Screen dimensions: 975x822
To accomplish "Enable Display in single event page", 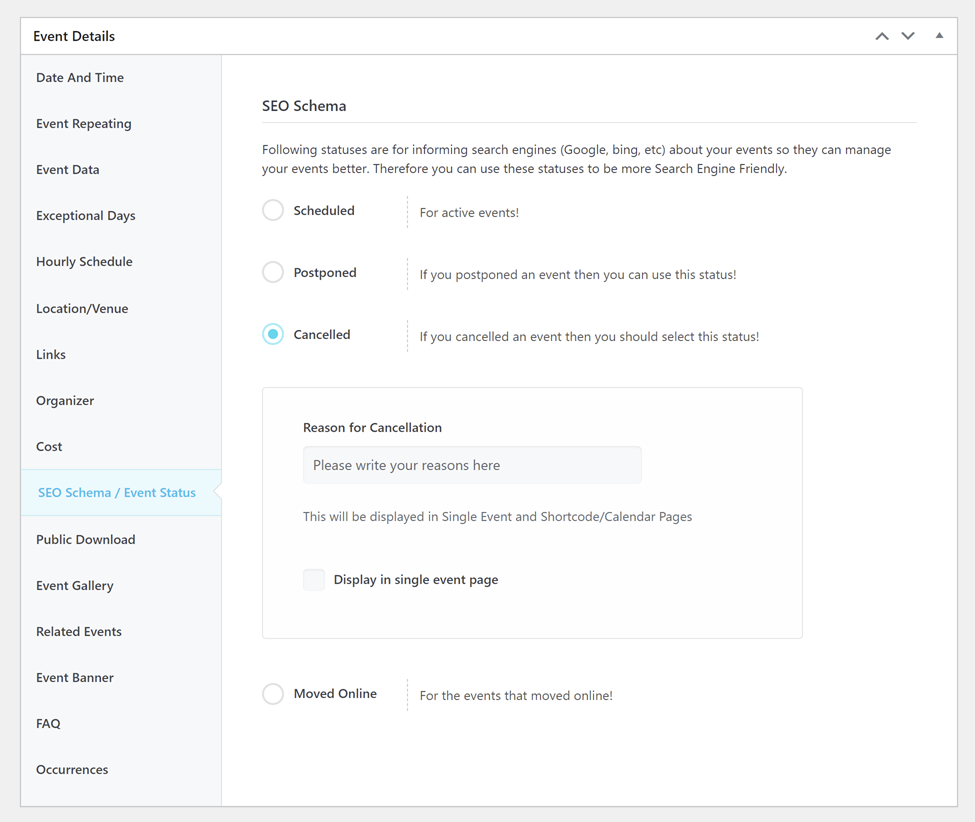I will 314,580.
